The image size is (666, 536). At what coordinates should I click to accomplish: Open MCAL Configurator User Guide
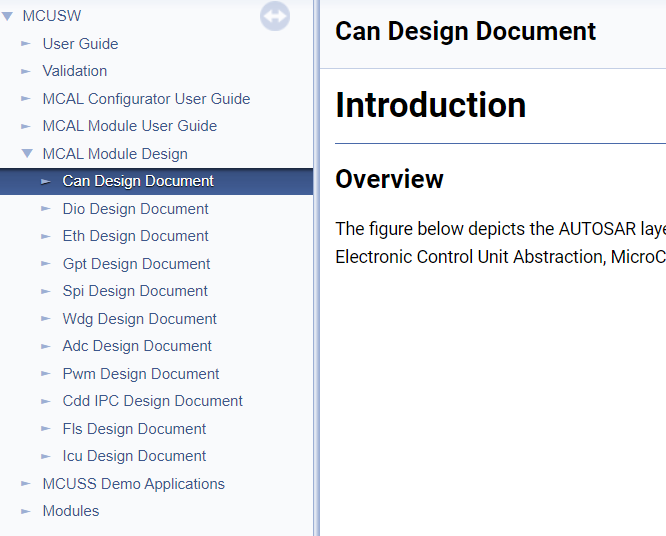point(146,99)
